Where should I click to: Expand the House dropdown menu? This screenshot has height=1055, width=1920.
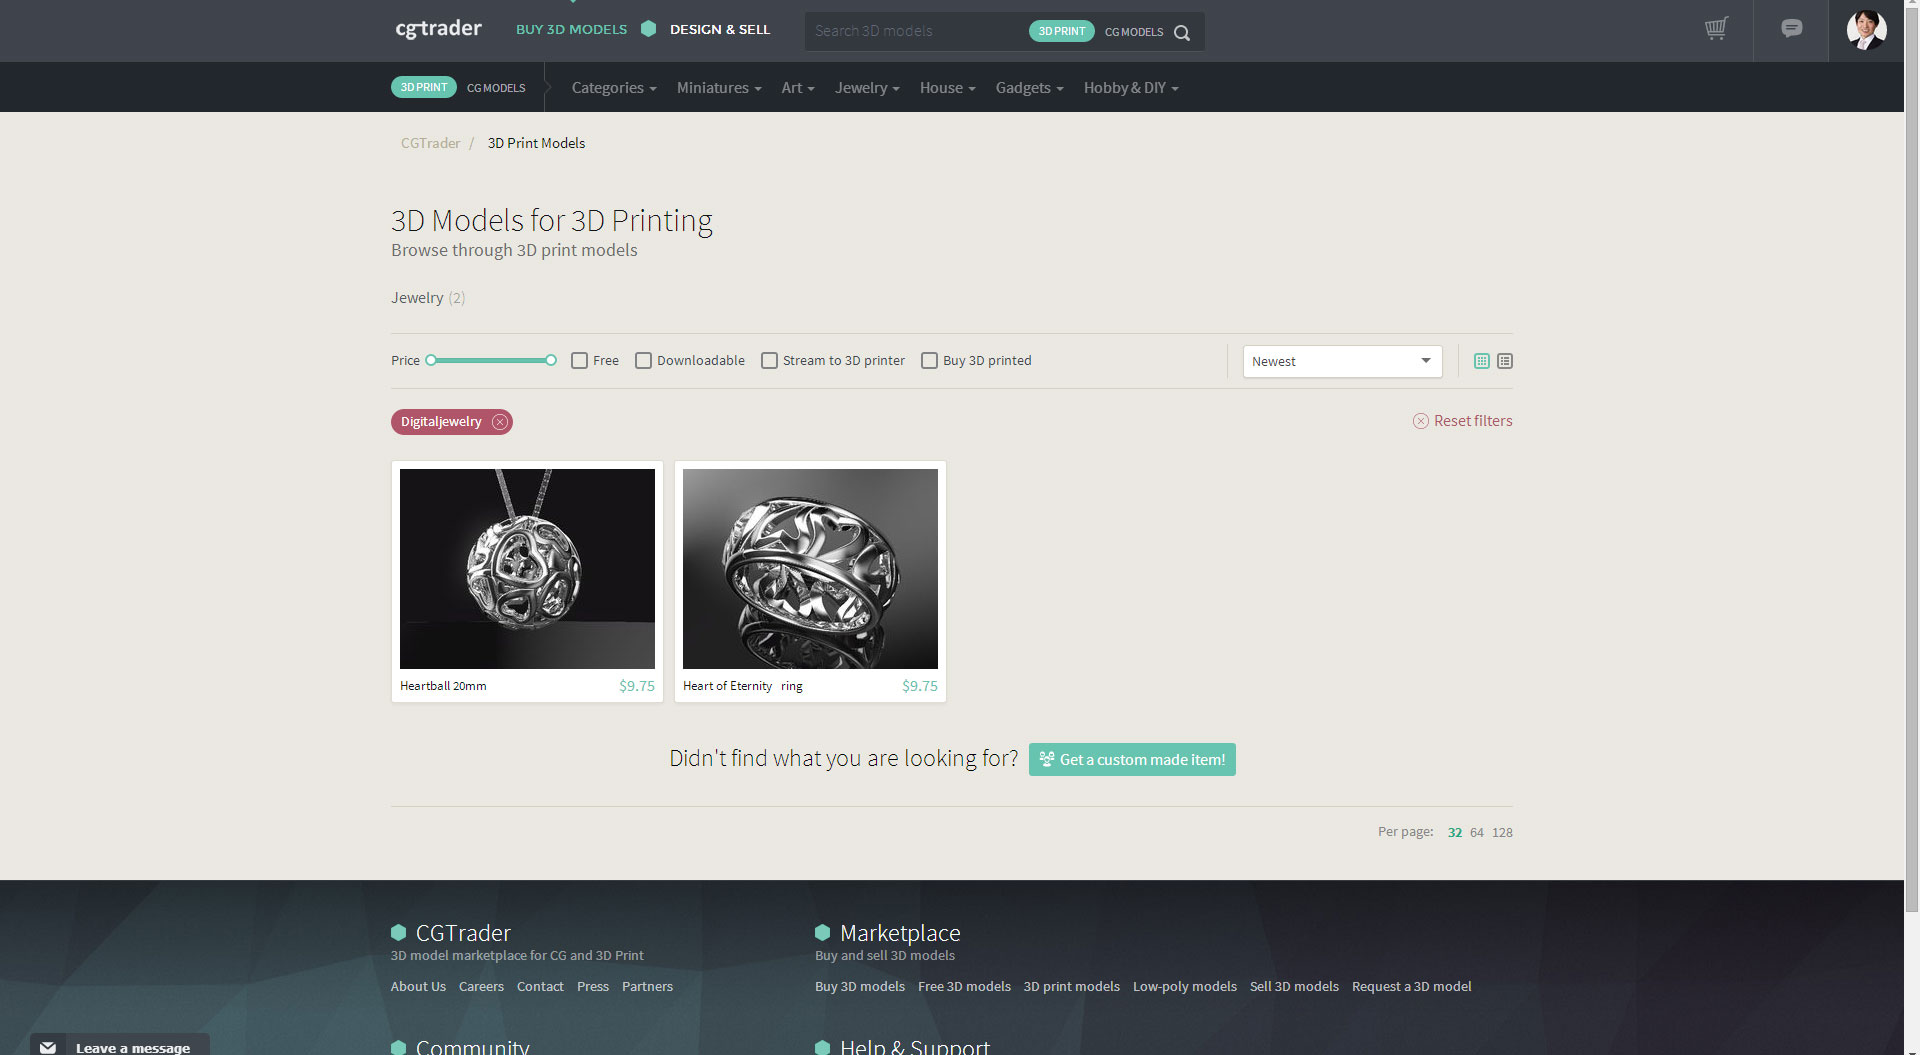click(x=947, y=88)
